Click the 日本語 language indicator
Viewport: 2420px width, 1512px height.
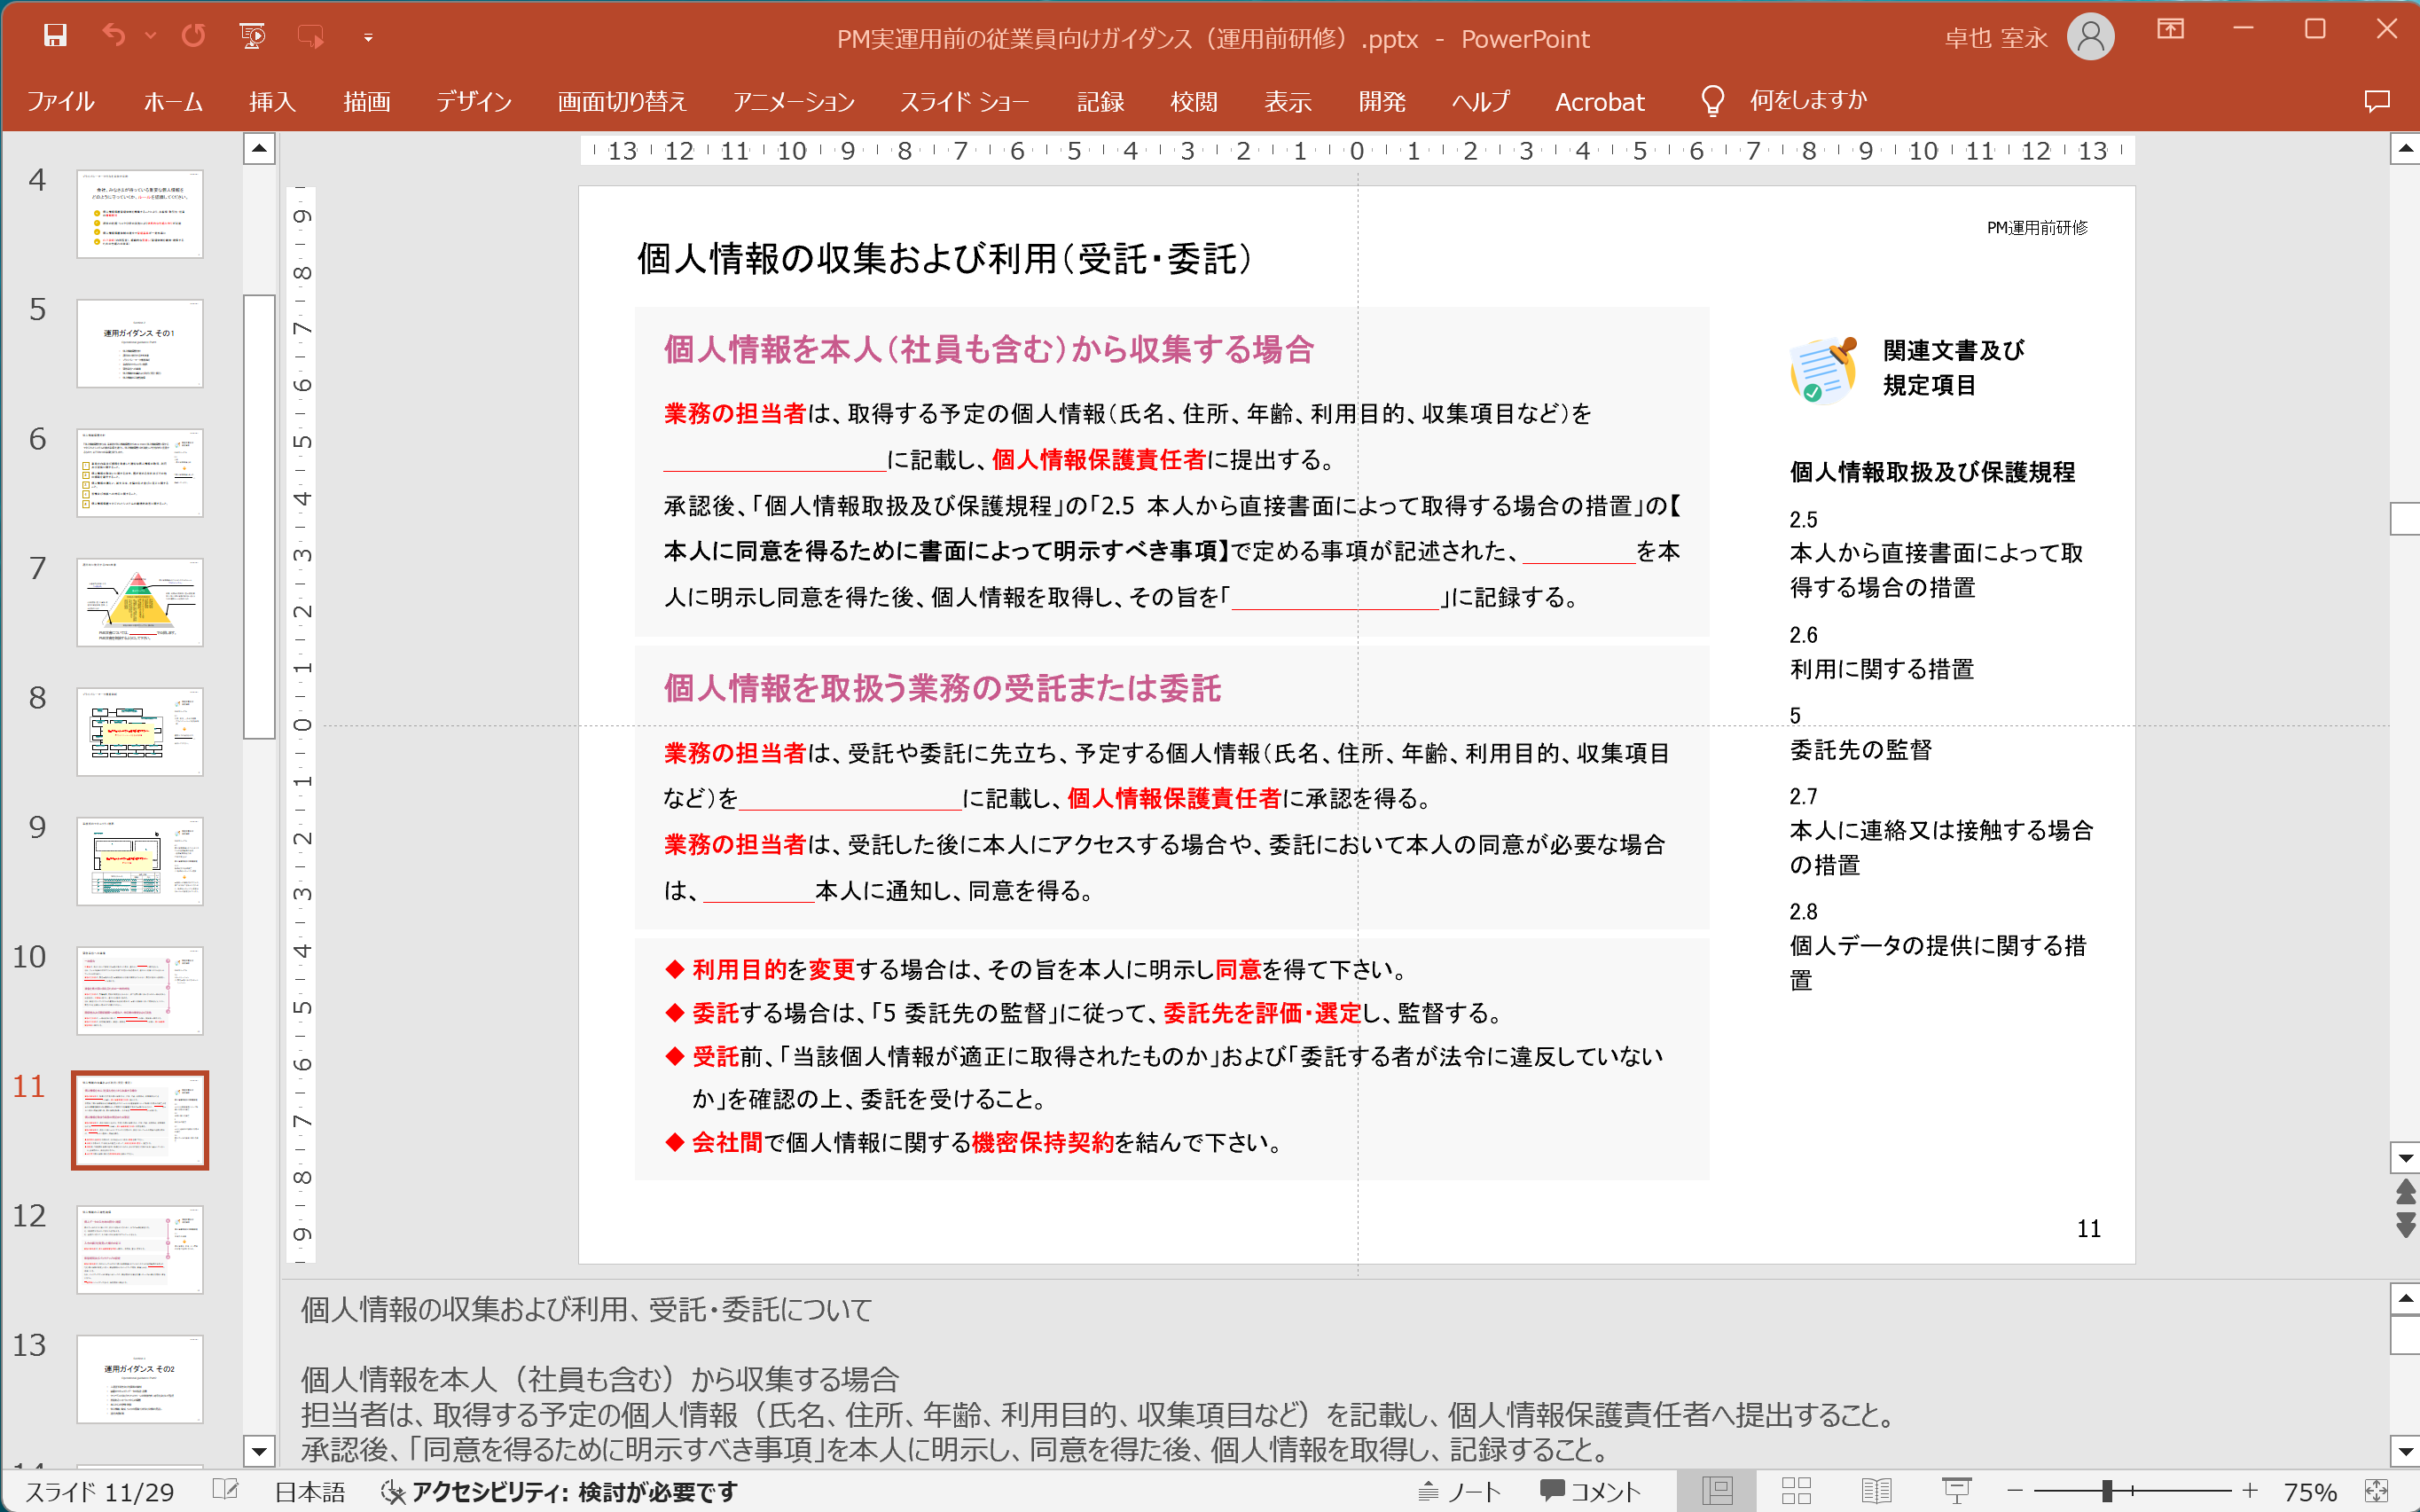(310, 1492)
